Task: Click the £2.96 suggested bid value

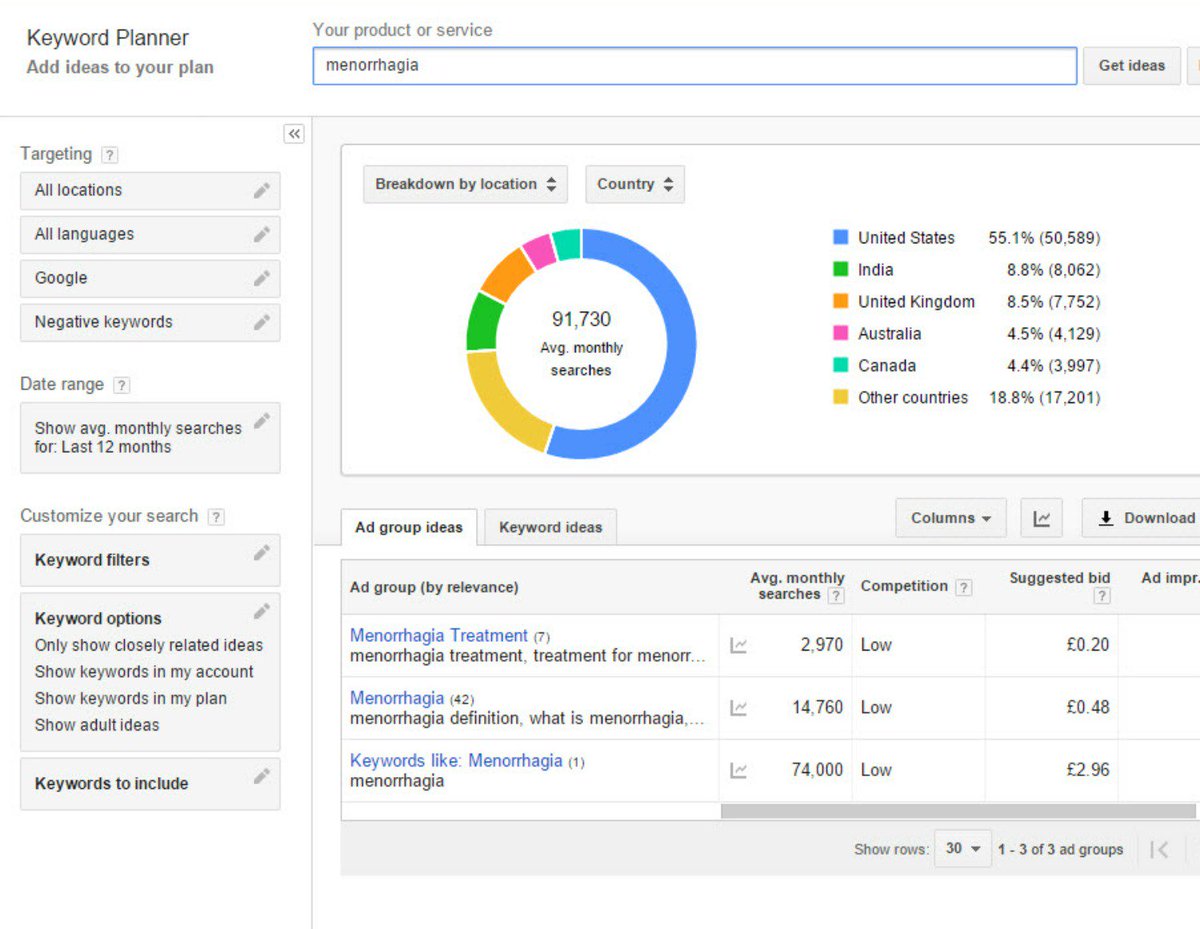Action: pyautogui.click(x=1088, y=771)
